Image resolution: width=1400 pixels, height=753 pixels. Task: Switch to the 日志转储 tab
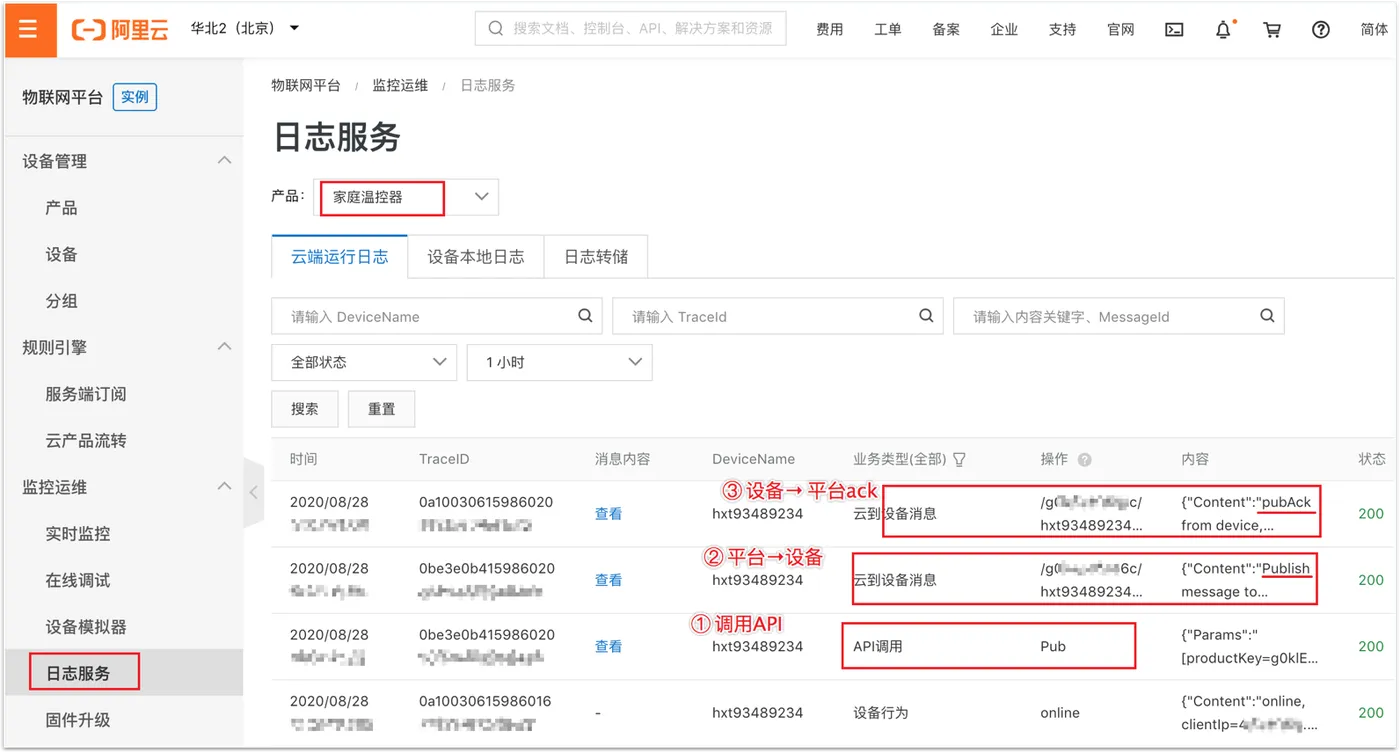click(596, 257)
